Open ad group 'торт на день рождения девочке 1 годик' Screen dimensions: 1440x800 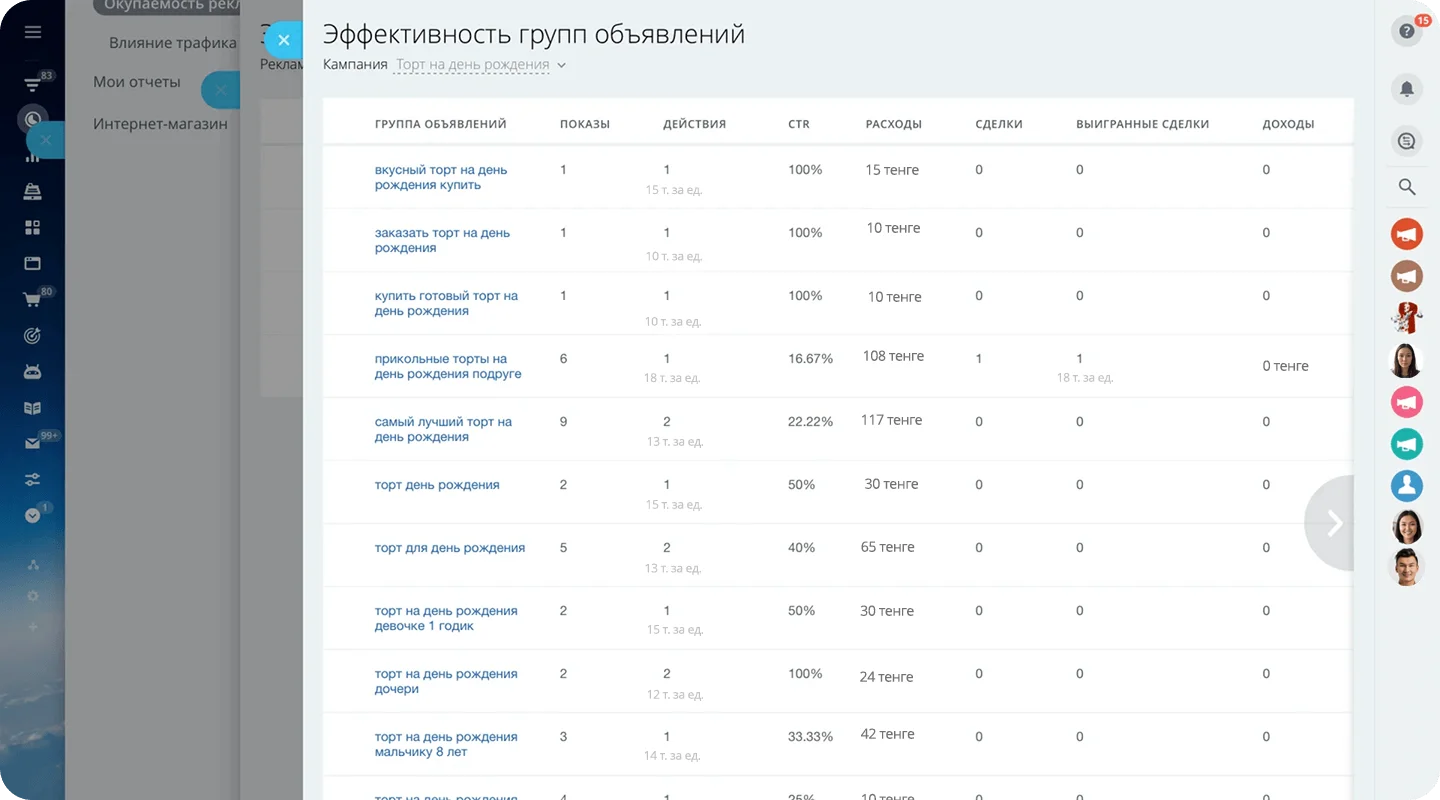click(446, 618)
